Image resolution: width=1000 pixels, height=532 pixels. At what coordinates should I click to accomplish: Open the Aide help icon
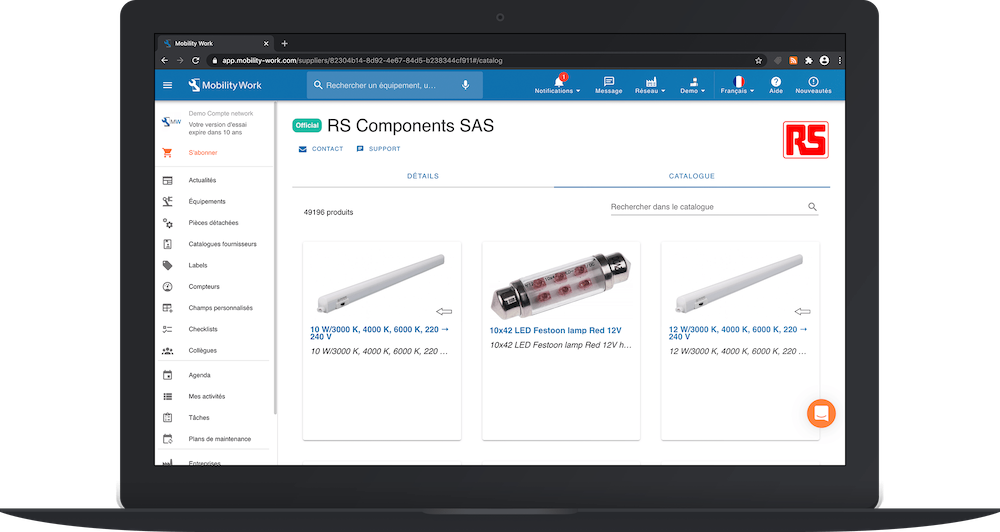(776, 85)
